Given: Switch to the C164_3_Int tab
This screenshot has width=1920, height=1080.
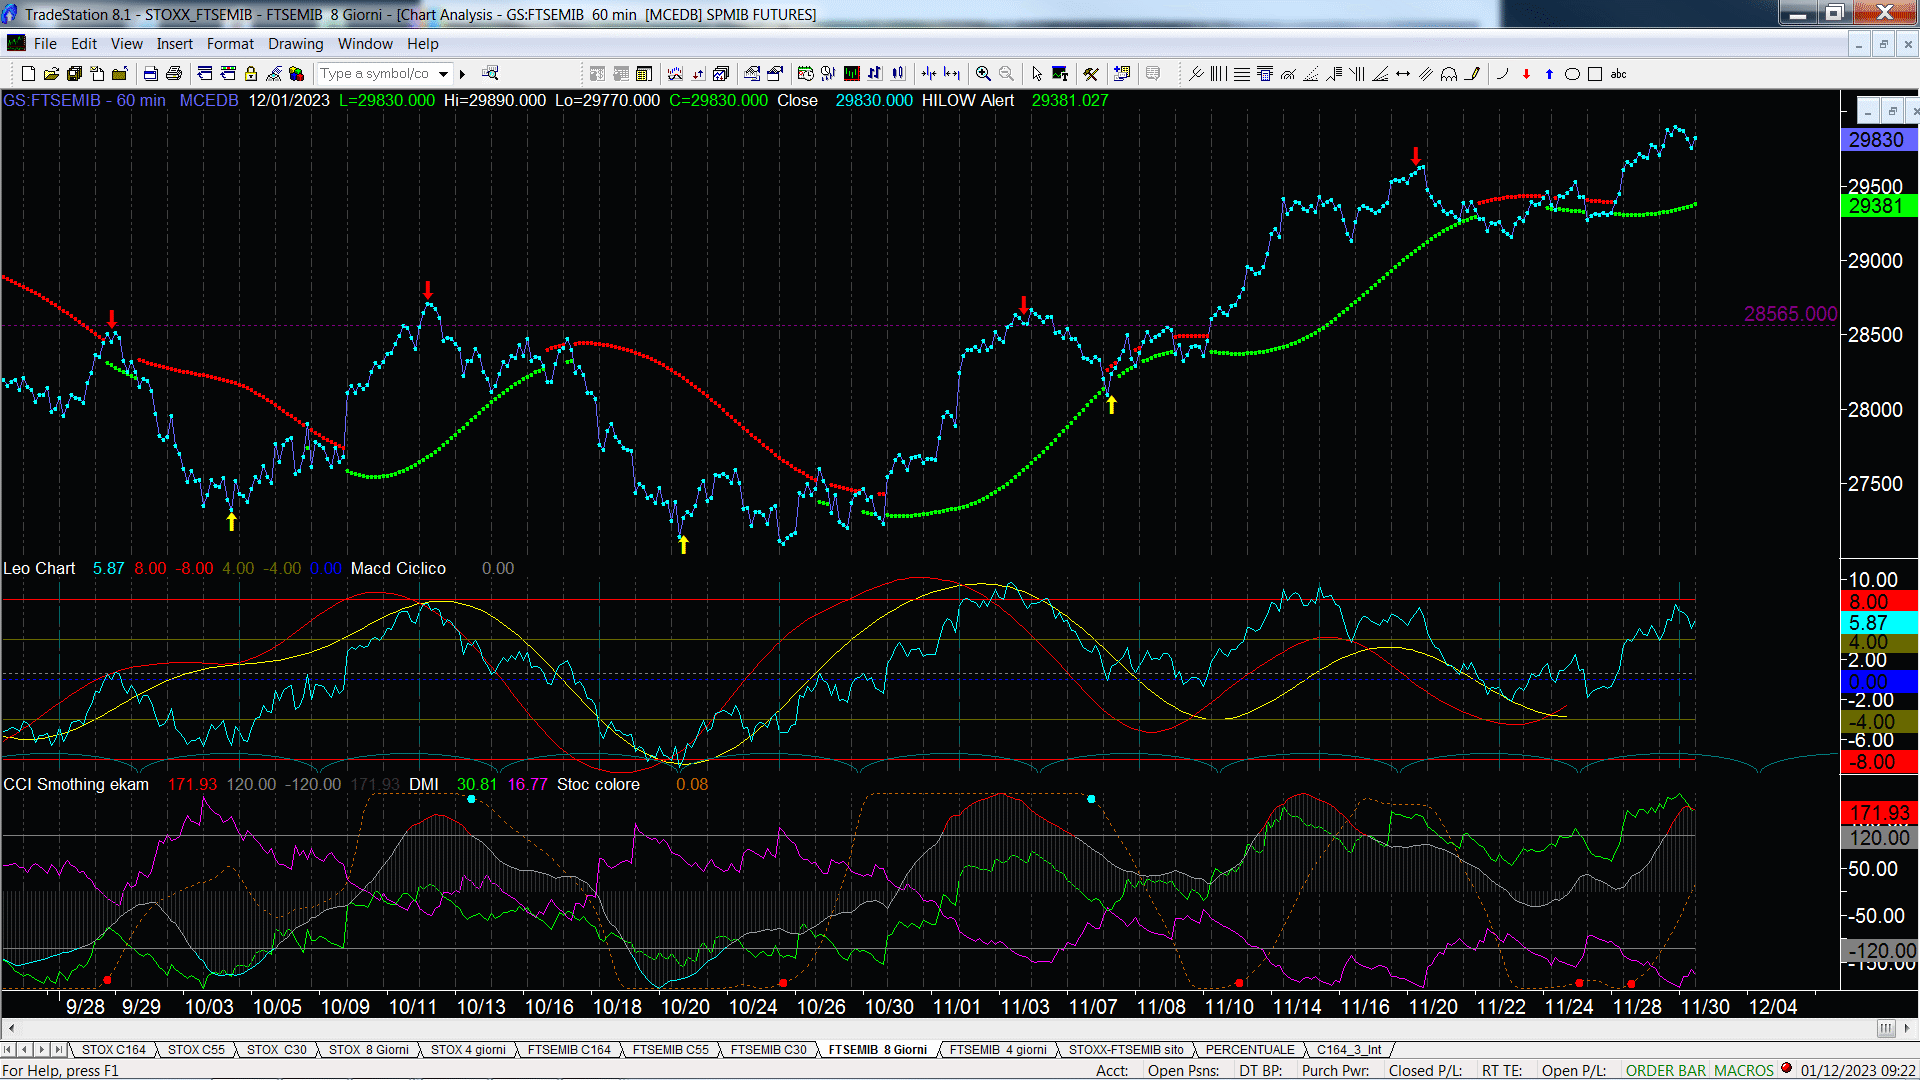Looking at the screenshot, I should (x=1349, y=1050).
